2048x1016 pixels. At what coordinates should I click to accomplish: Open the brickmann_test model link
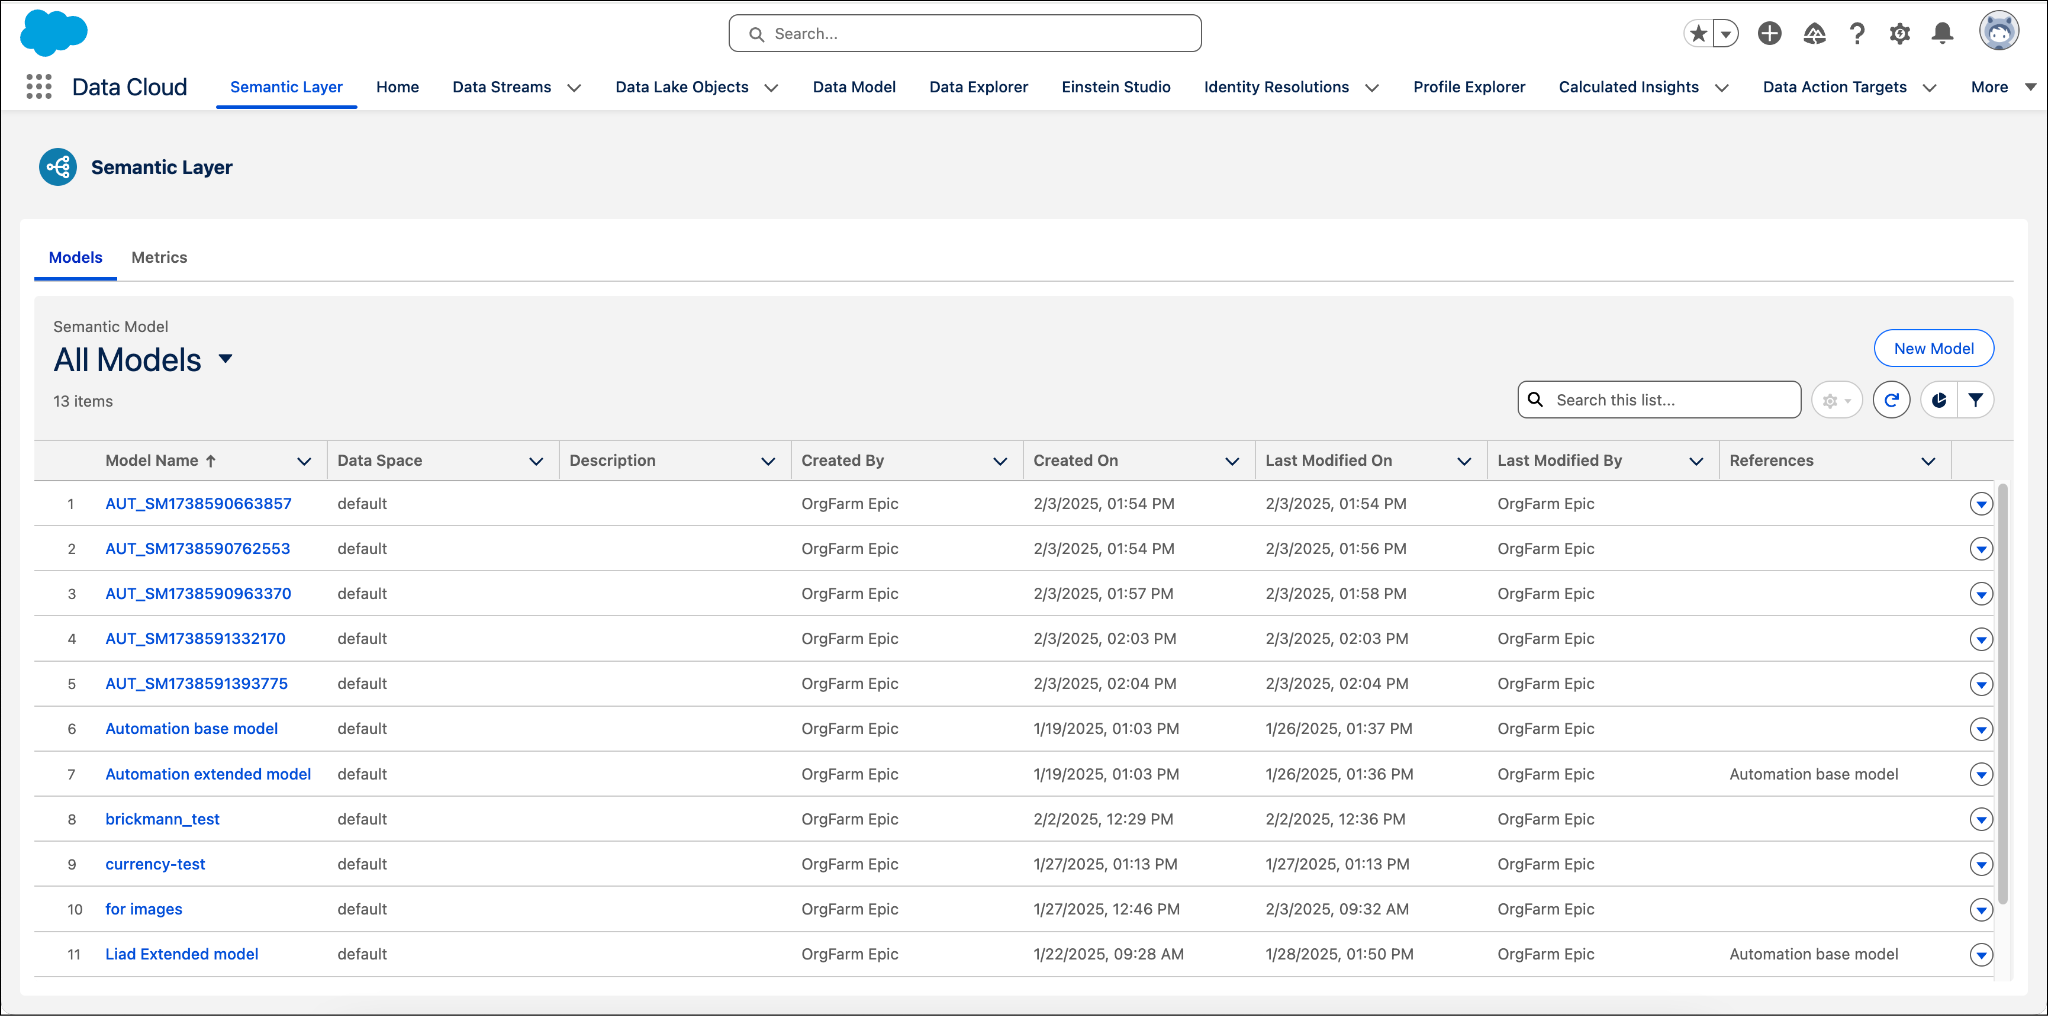tap(162, 819)
